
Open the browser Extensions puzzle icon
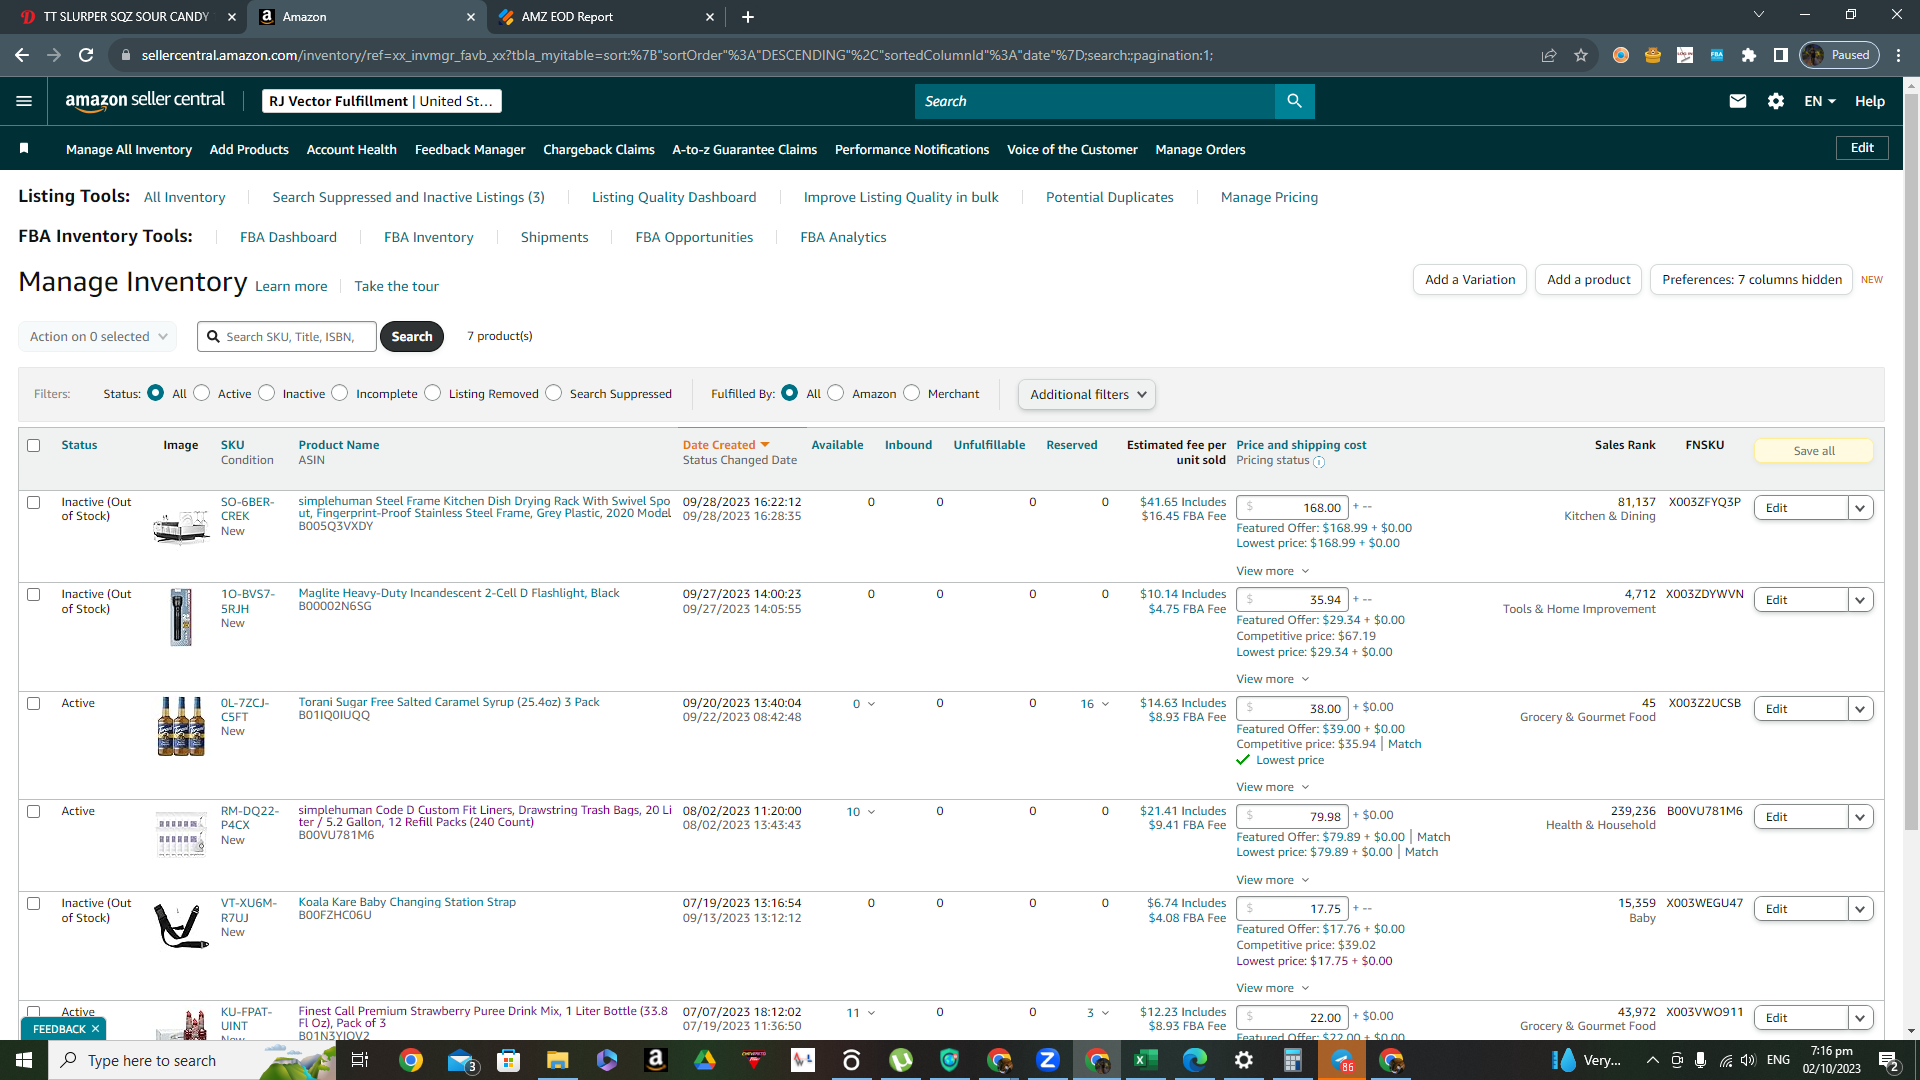click(x=1749, y=55)
